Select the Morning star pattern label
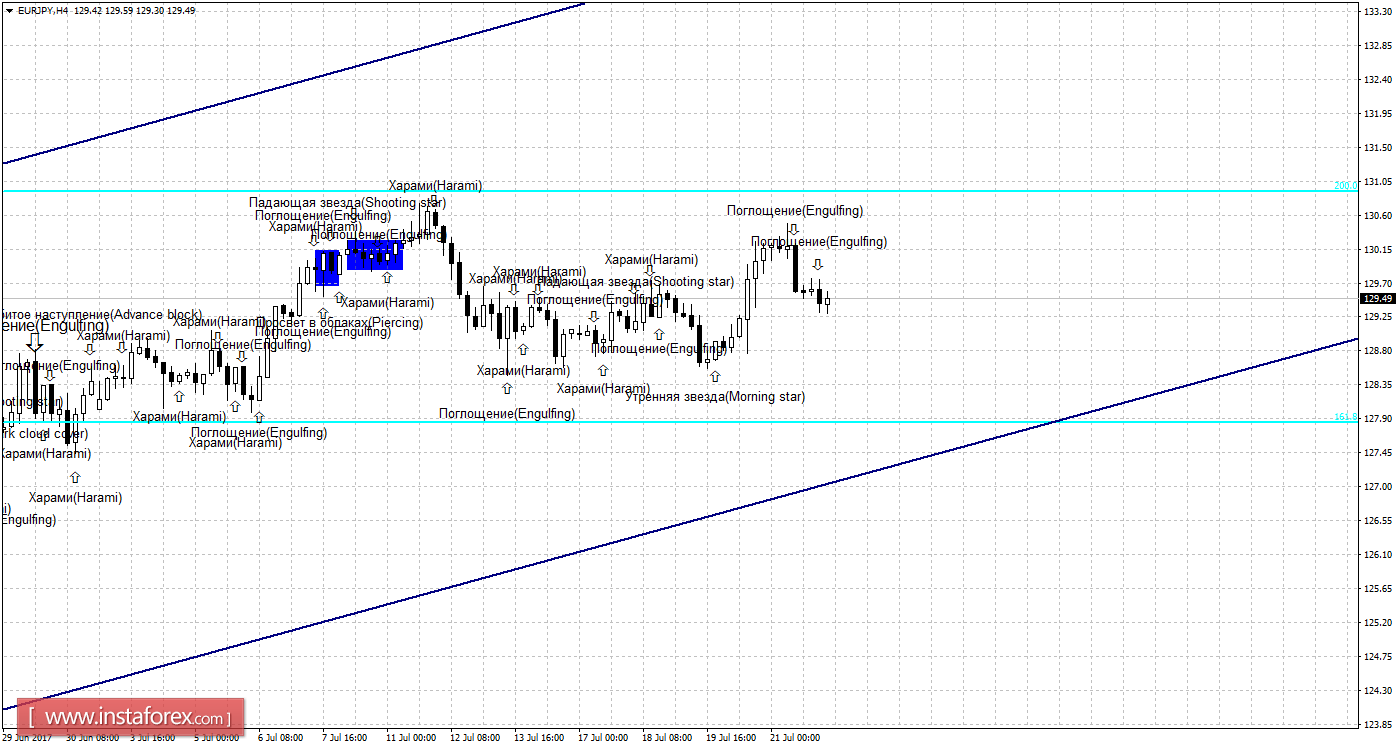This screenshot has width=1398, height=749. [x=715, y=397]
